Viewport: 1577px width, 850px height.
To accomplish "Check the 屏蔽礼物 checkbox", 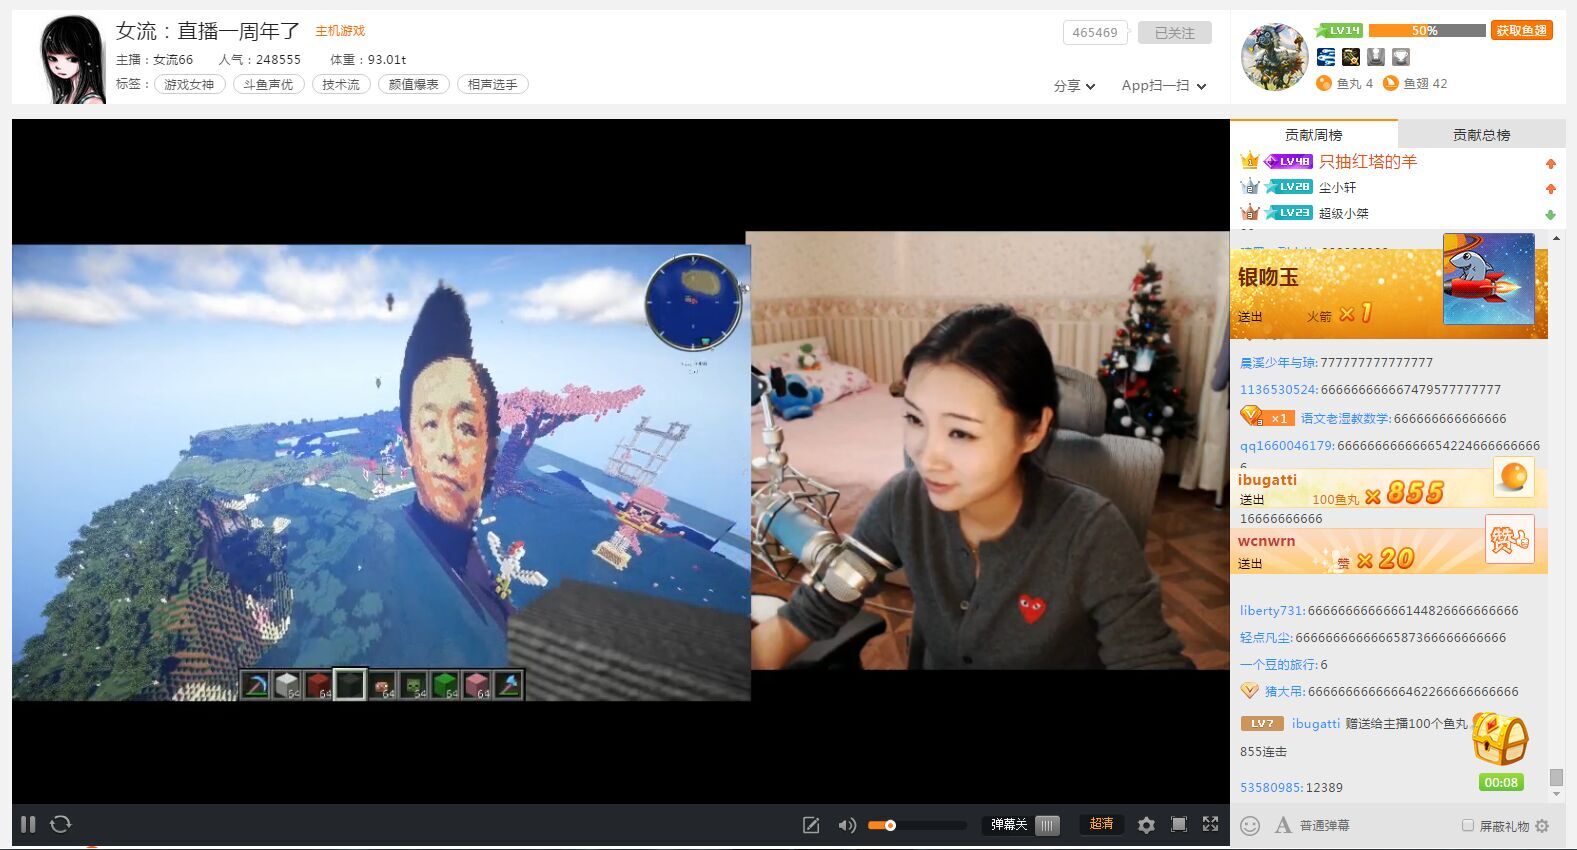I will tap(1468, 825).
